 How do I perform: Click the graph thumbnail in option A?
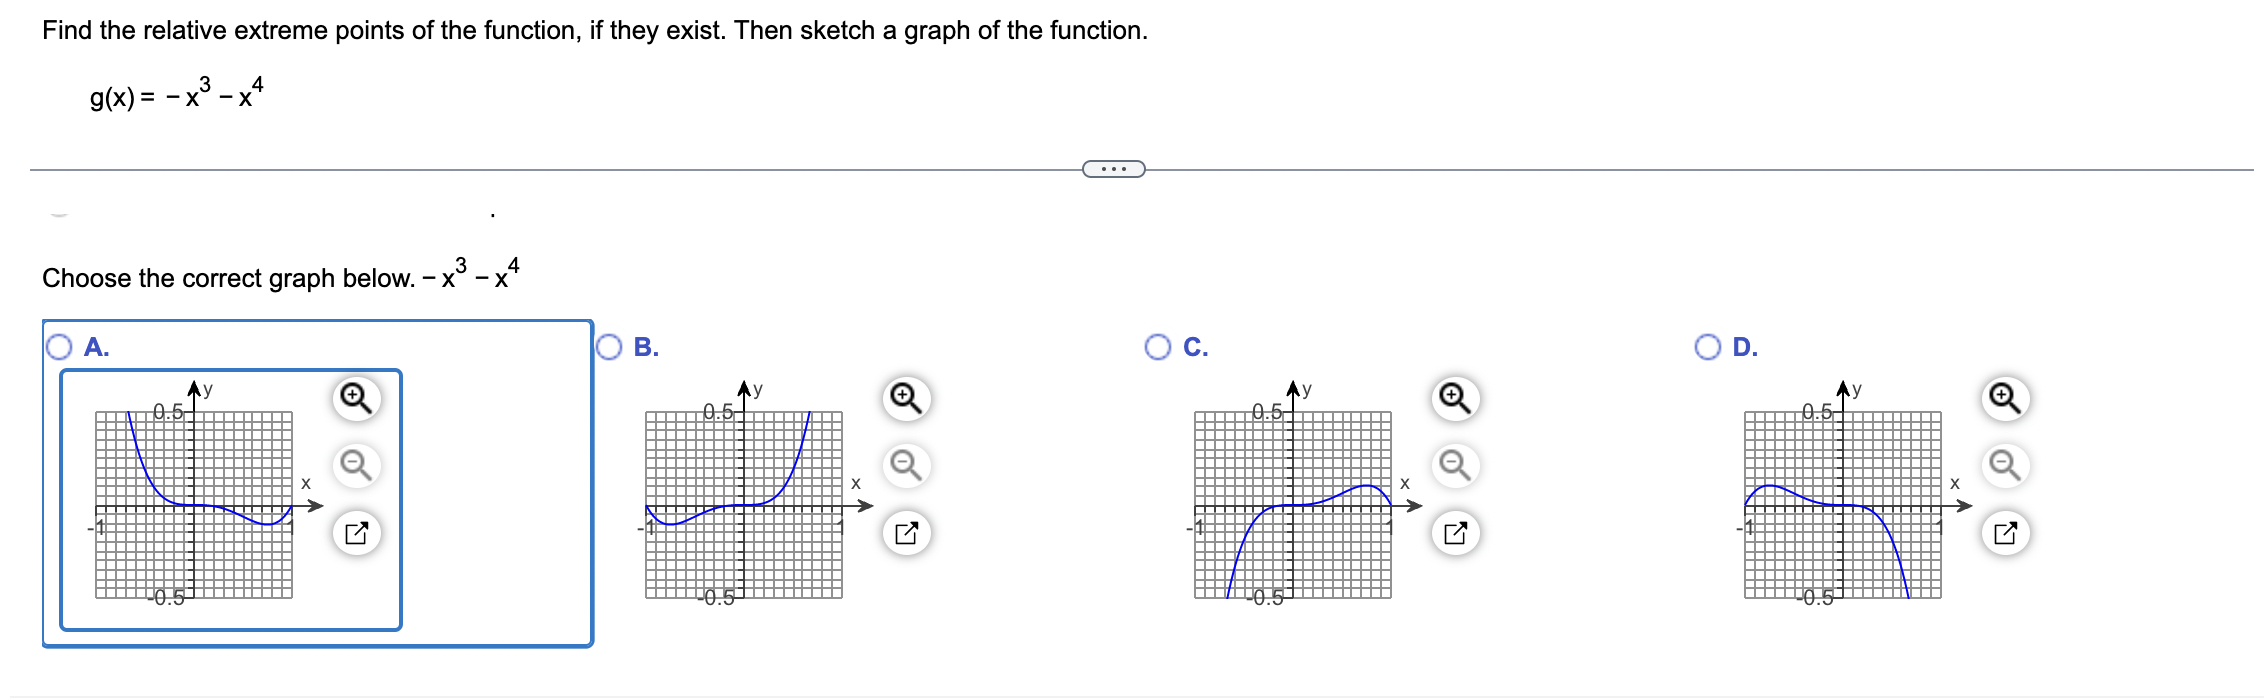click(195, 500)
